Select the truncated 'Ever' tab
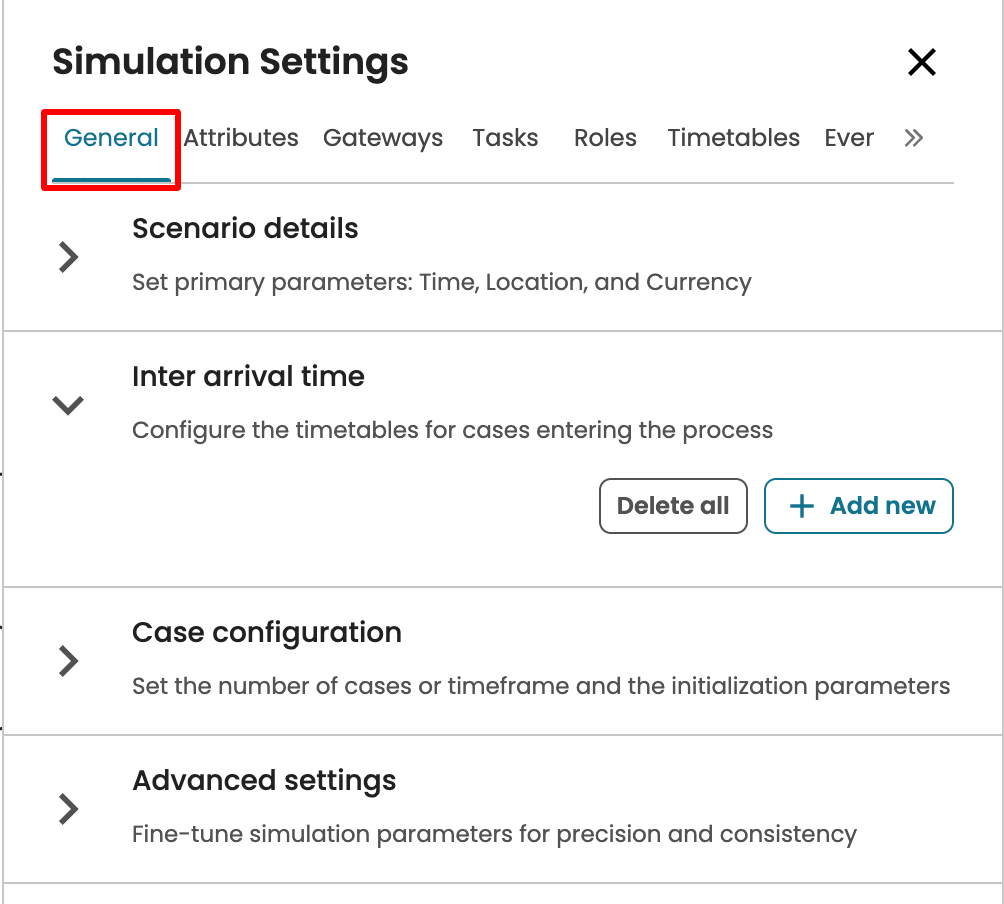Image resolution: width=1004 pixels, height=904 pixels. (849, 138)
